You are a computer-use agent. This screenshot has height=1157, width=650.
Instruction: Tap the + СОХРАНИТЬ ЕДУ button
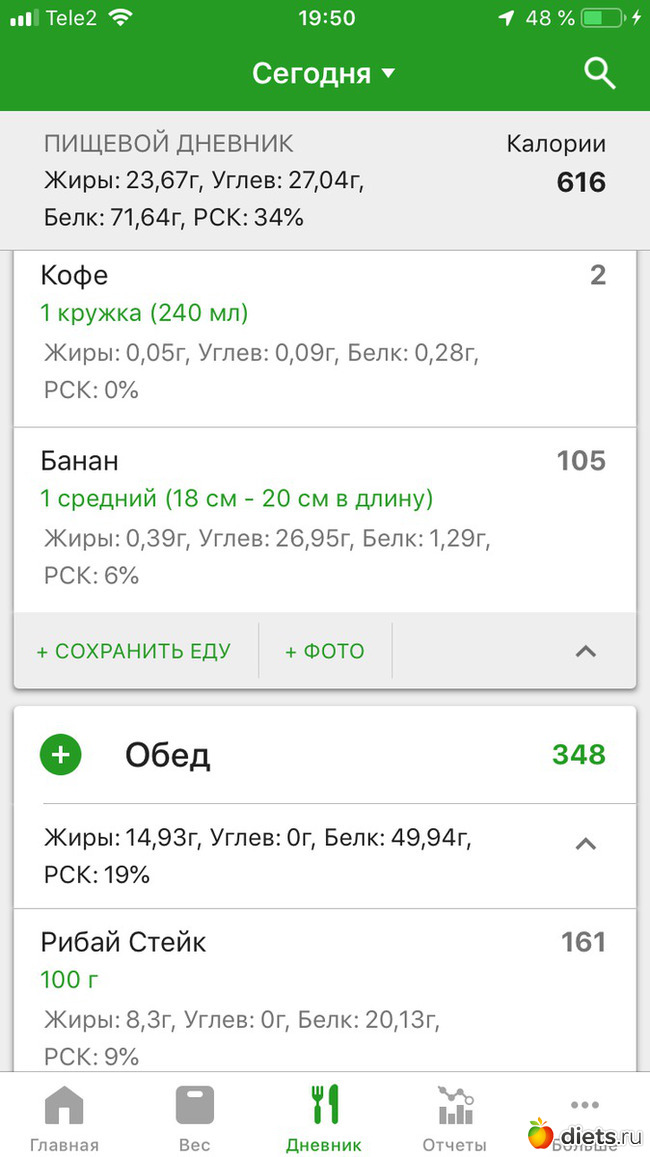133,651
